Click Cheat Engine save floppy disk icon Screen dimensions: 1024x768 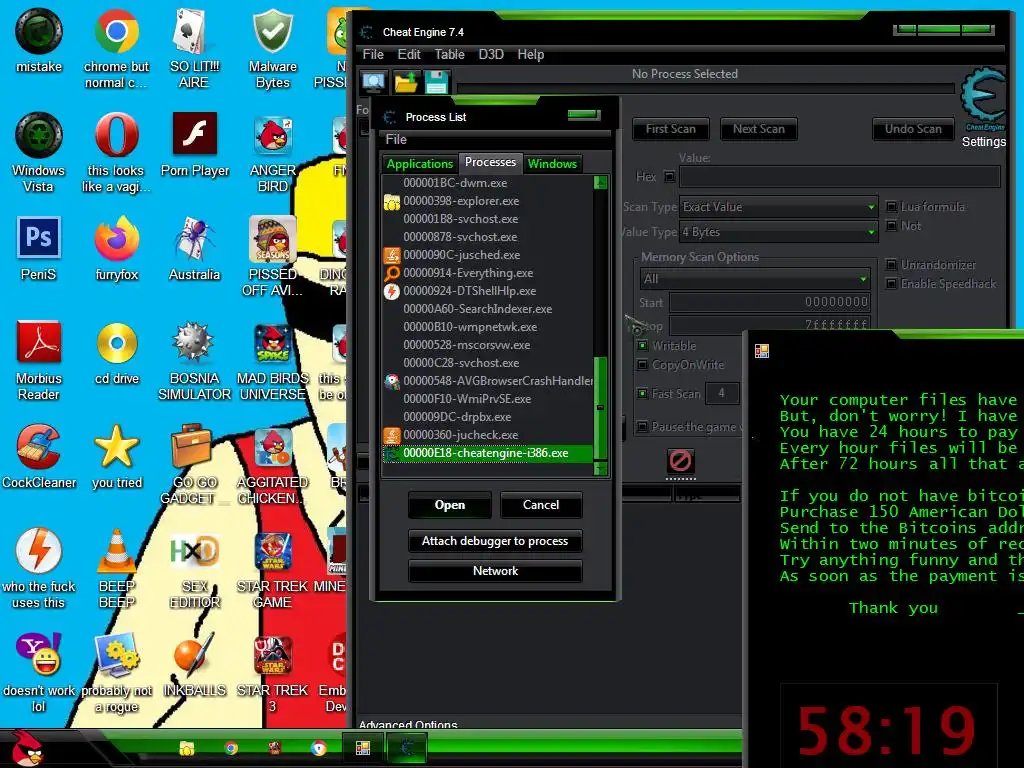436,82
